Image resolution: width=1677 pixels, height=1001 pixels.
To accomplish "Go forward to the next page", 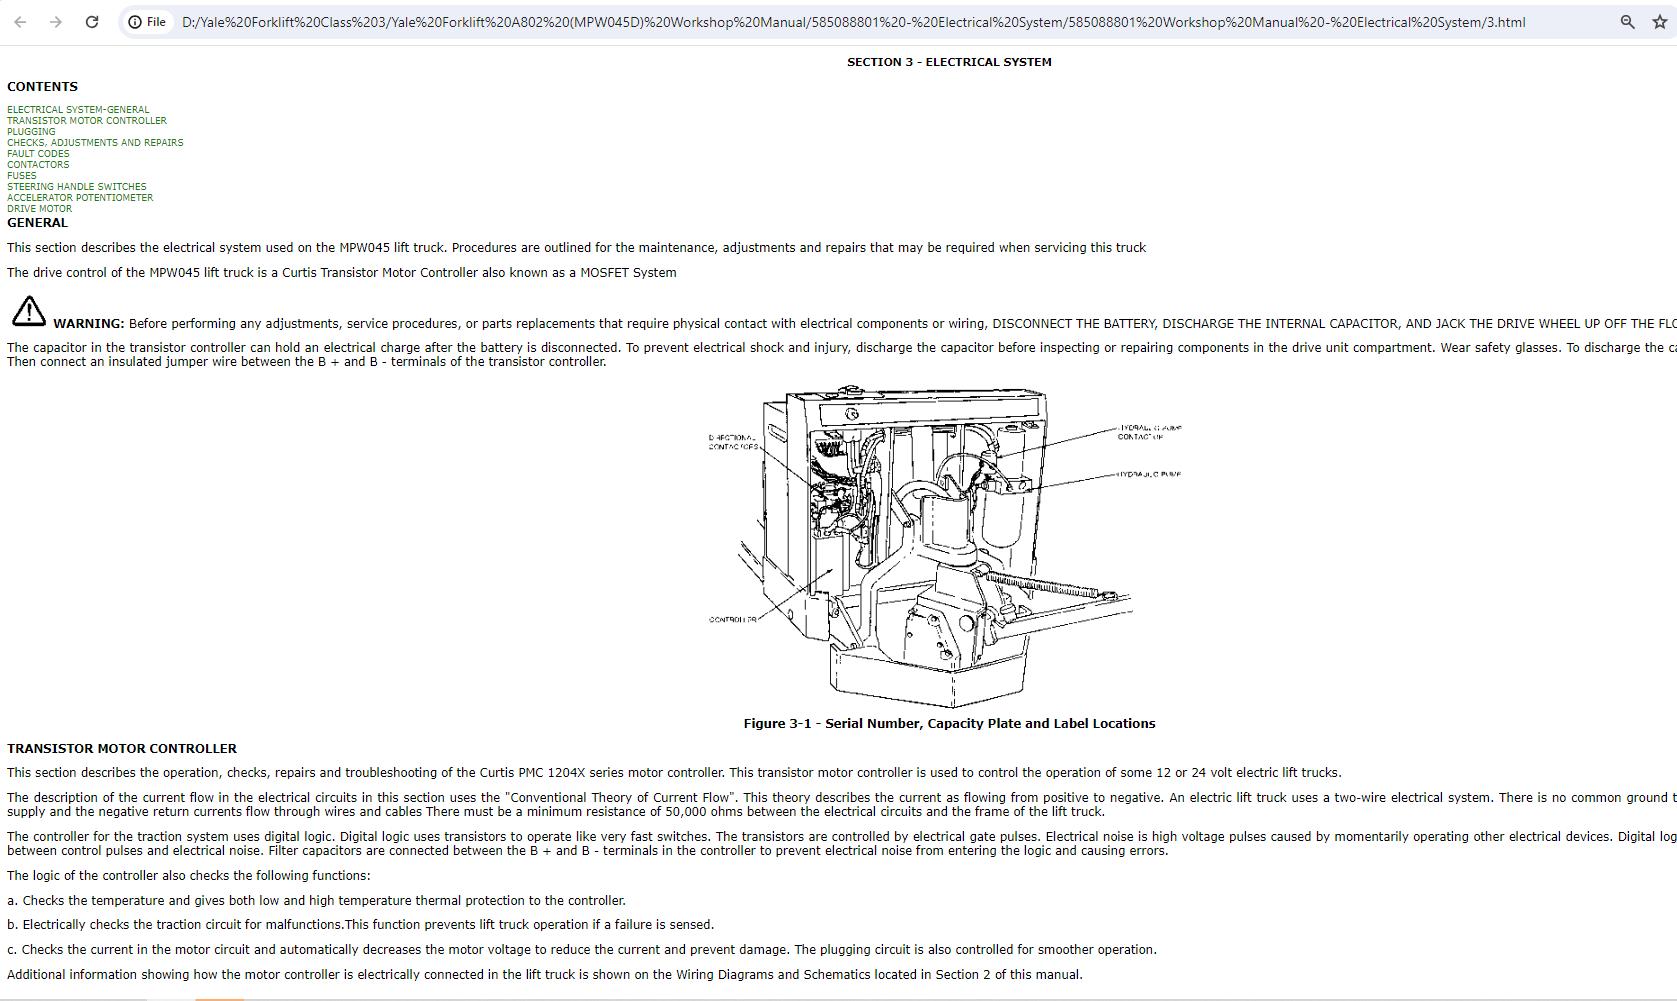I will coord(56,22).
